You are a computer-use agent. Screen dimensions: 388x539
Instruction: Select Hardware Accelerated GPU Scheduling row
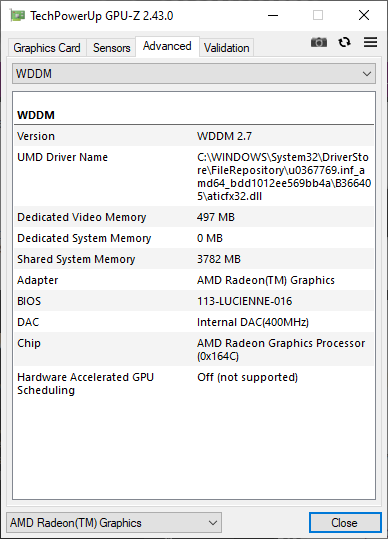pyautogui.click(x=194, y=383)
